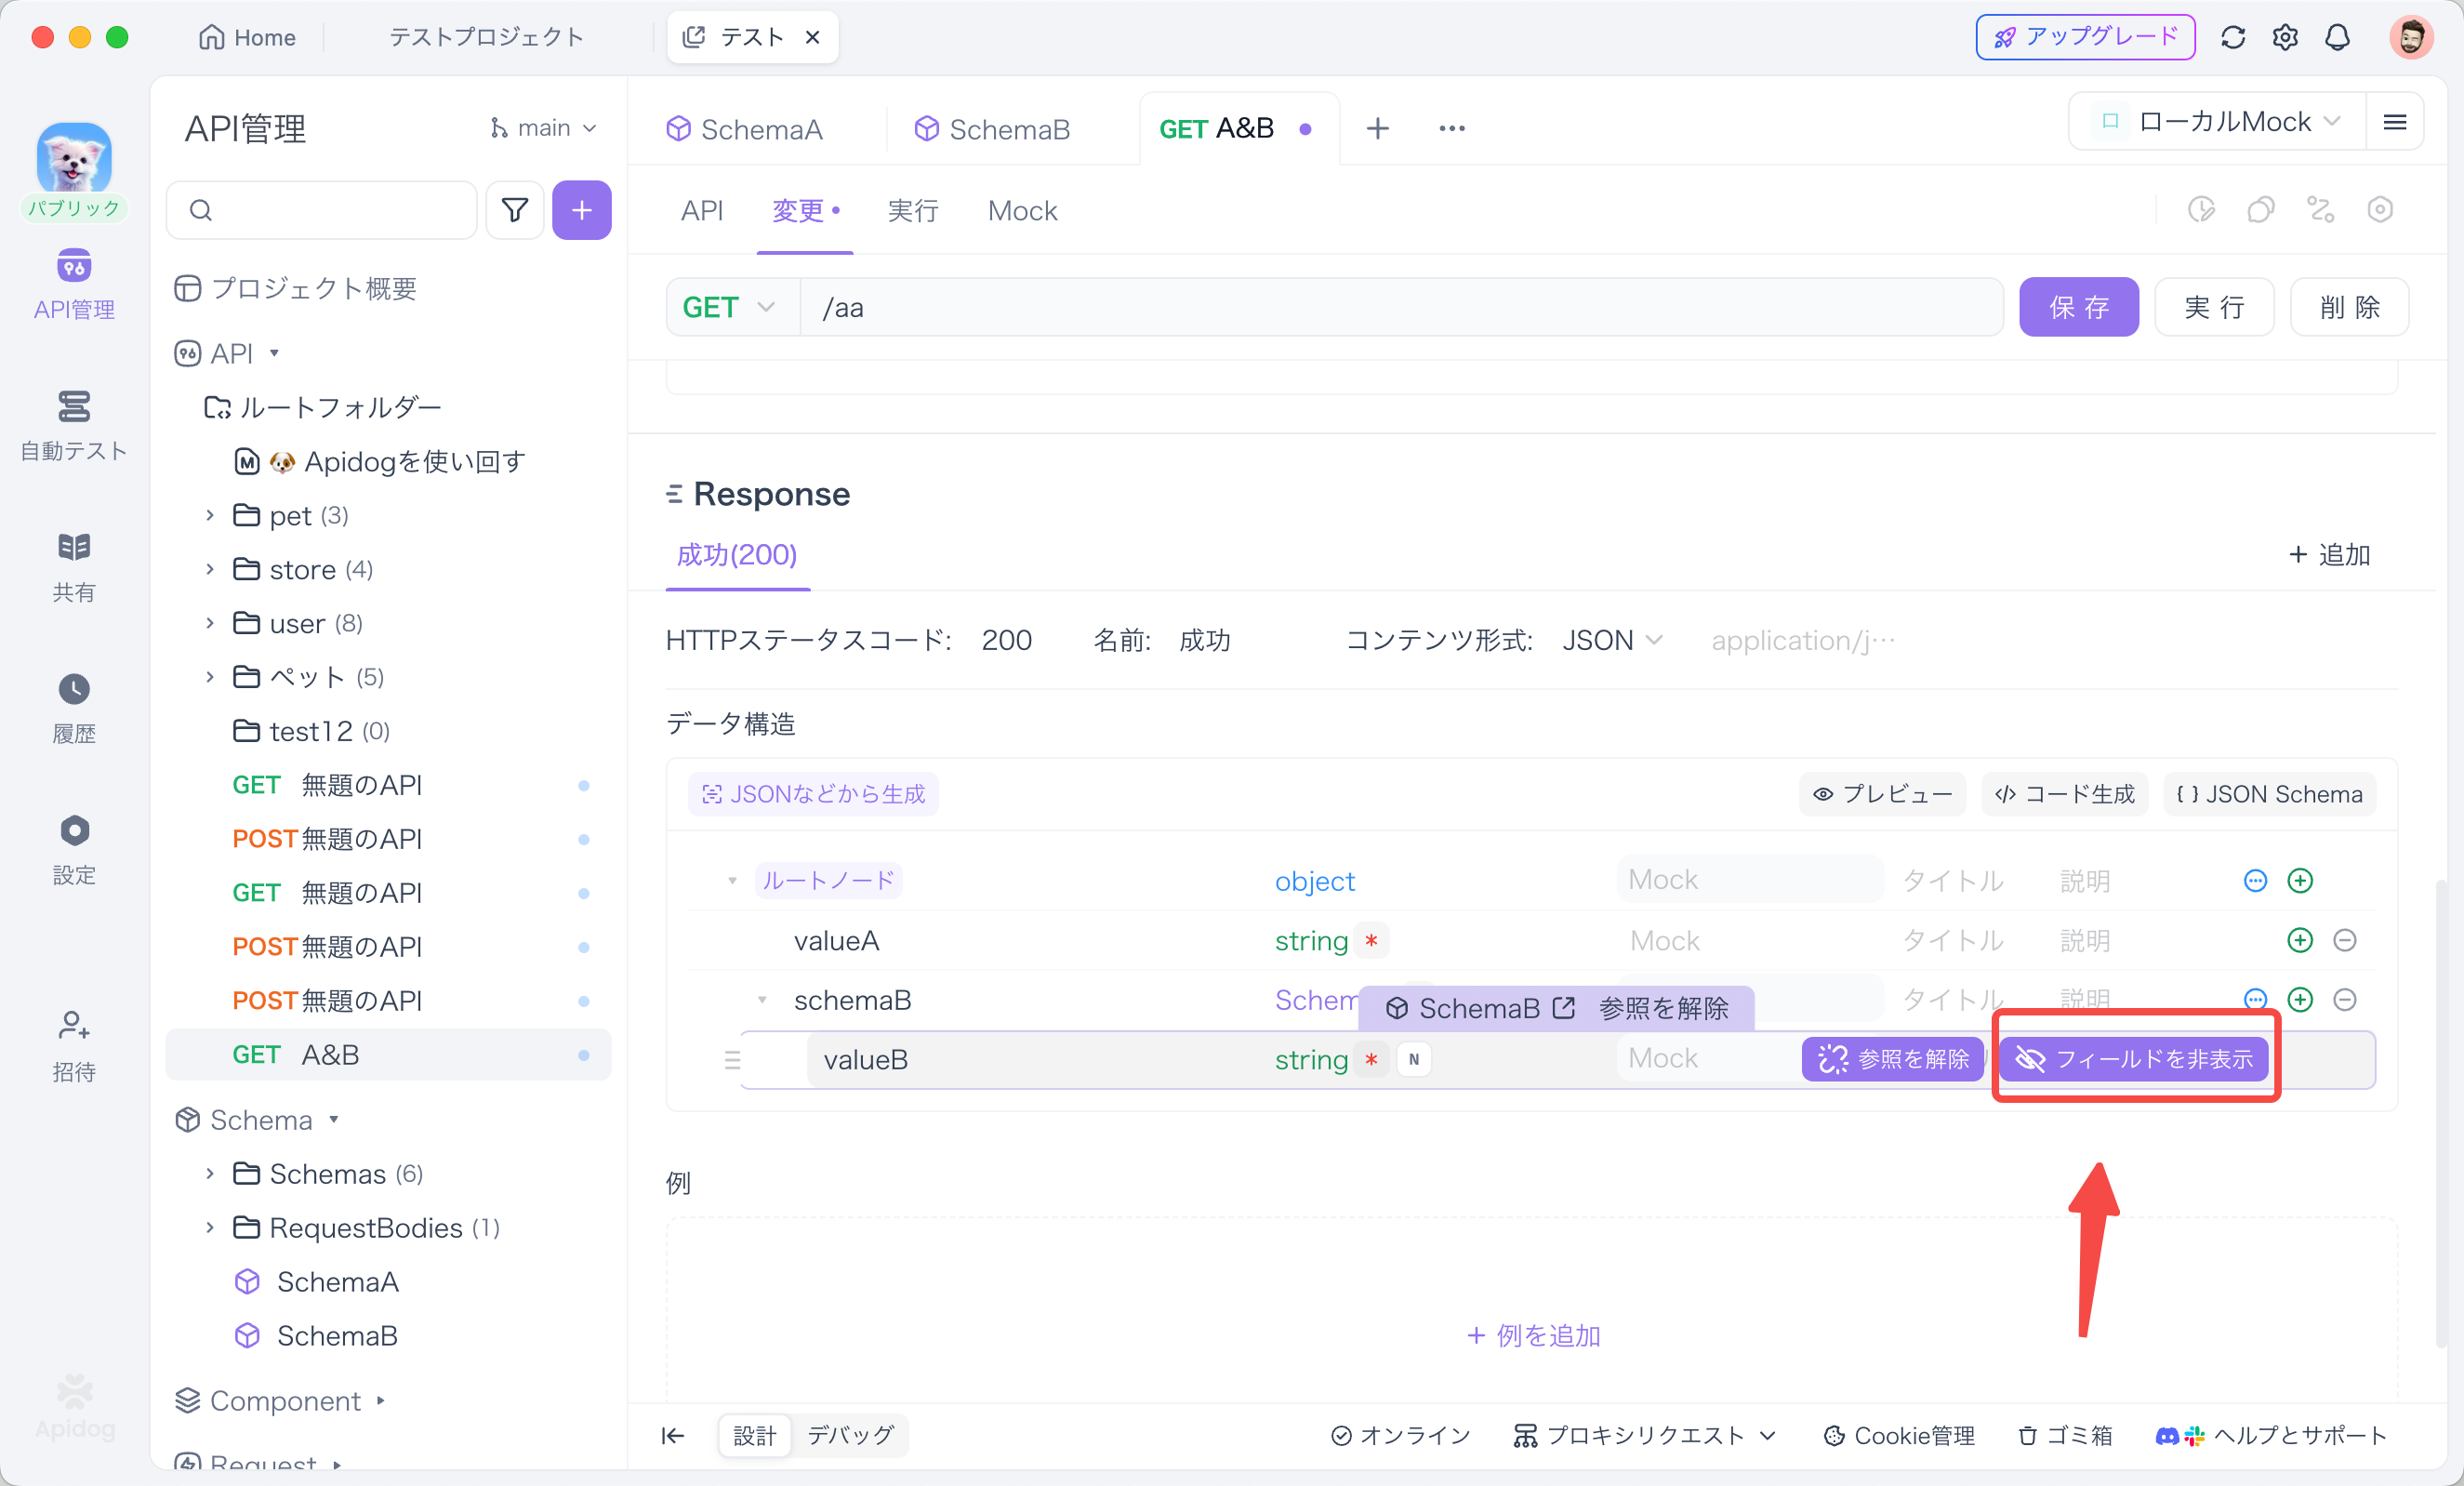Open the GET method dropdown
Screen dimensions: 2464x1486
[729, 307]
